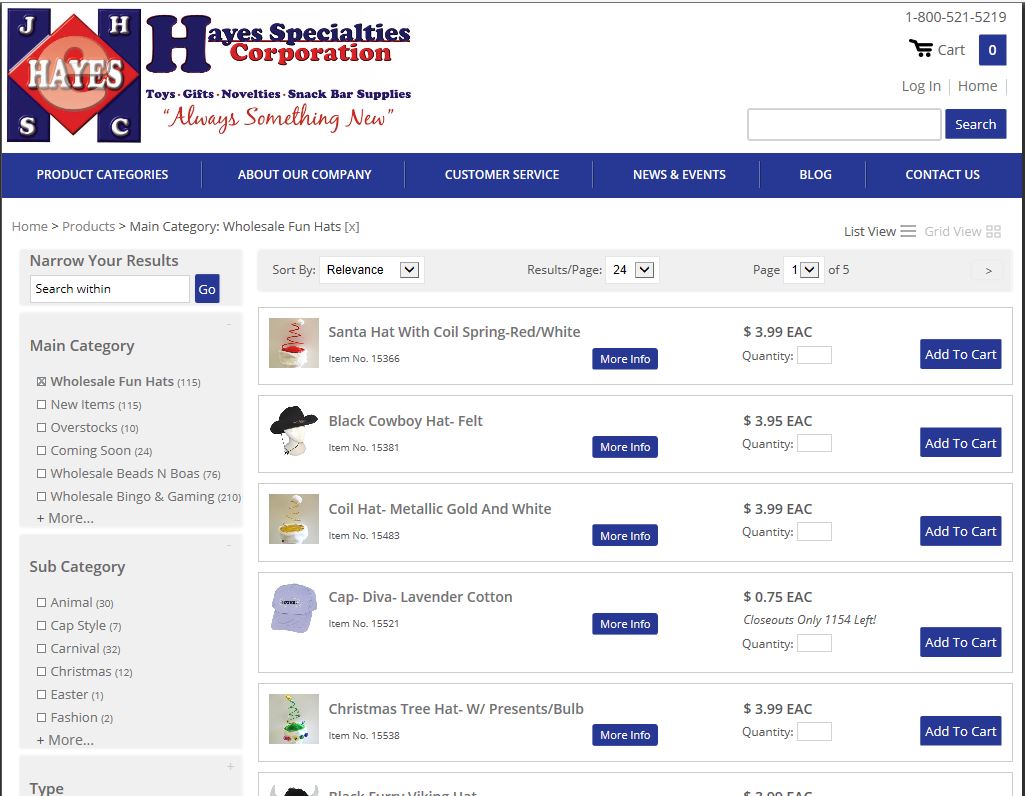Switch to Grid View icon
Image resolution: width=1025 pixels, height=796 pixels.
click(x=993, y=231)
